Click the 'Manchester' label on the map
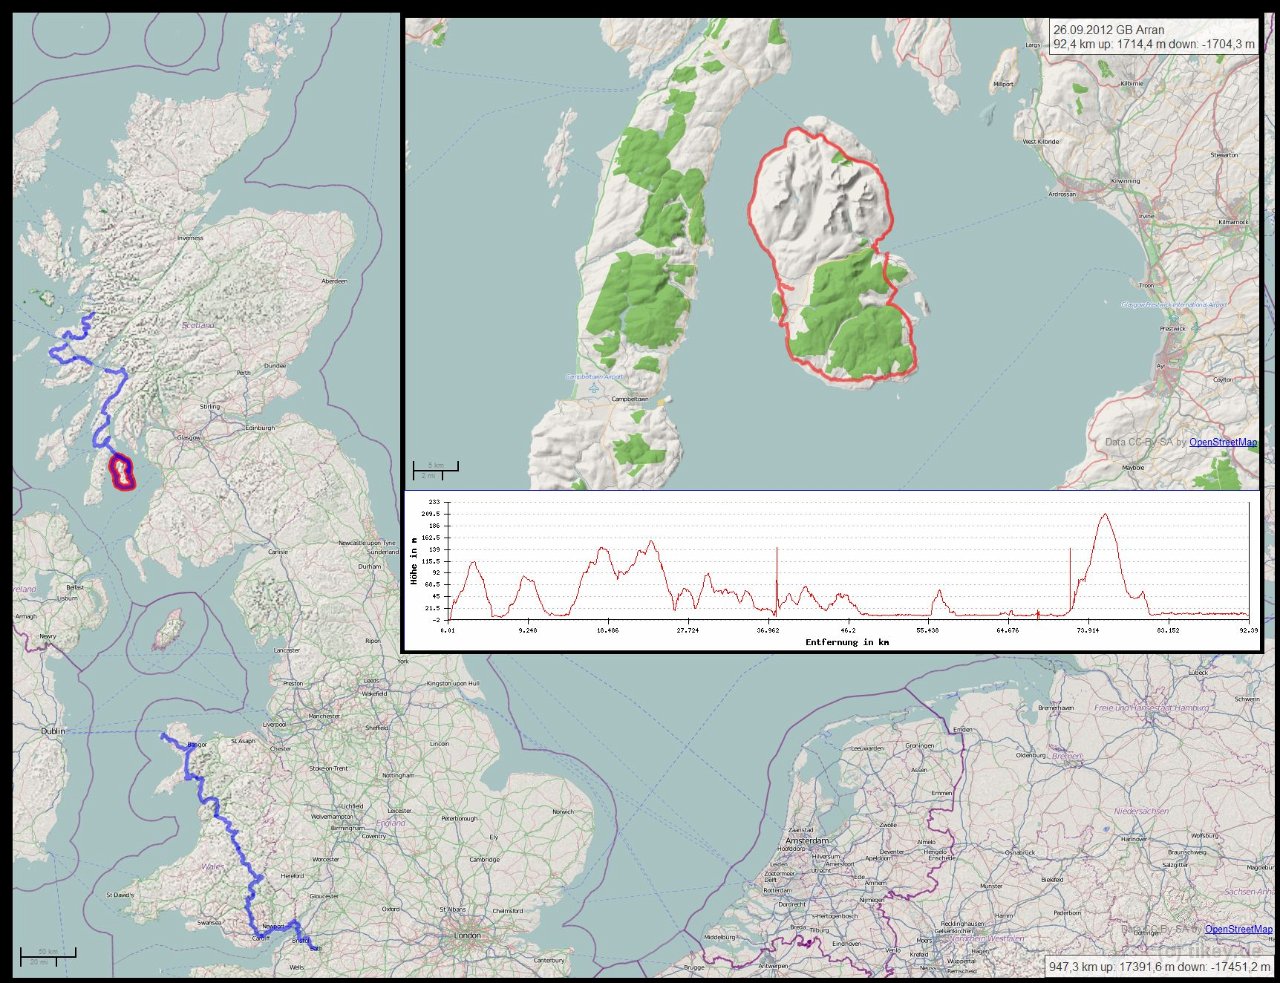 [324, 716]
